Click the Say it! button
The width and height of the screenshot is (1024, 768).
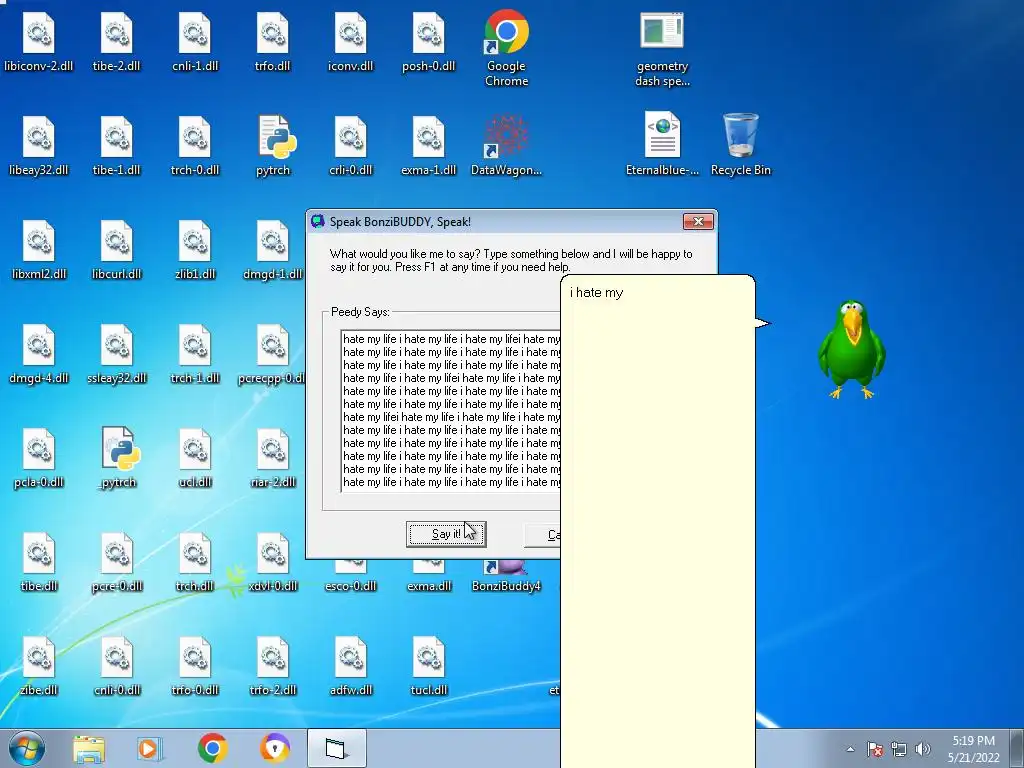446,534
